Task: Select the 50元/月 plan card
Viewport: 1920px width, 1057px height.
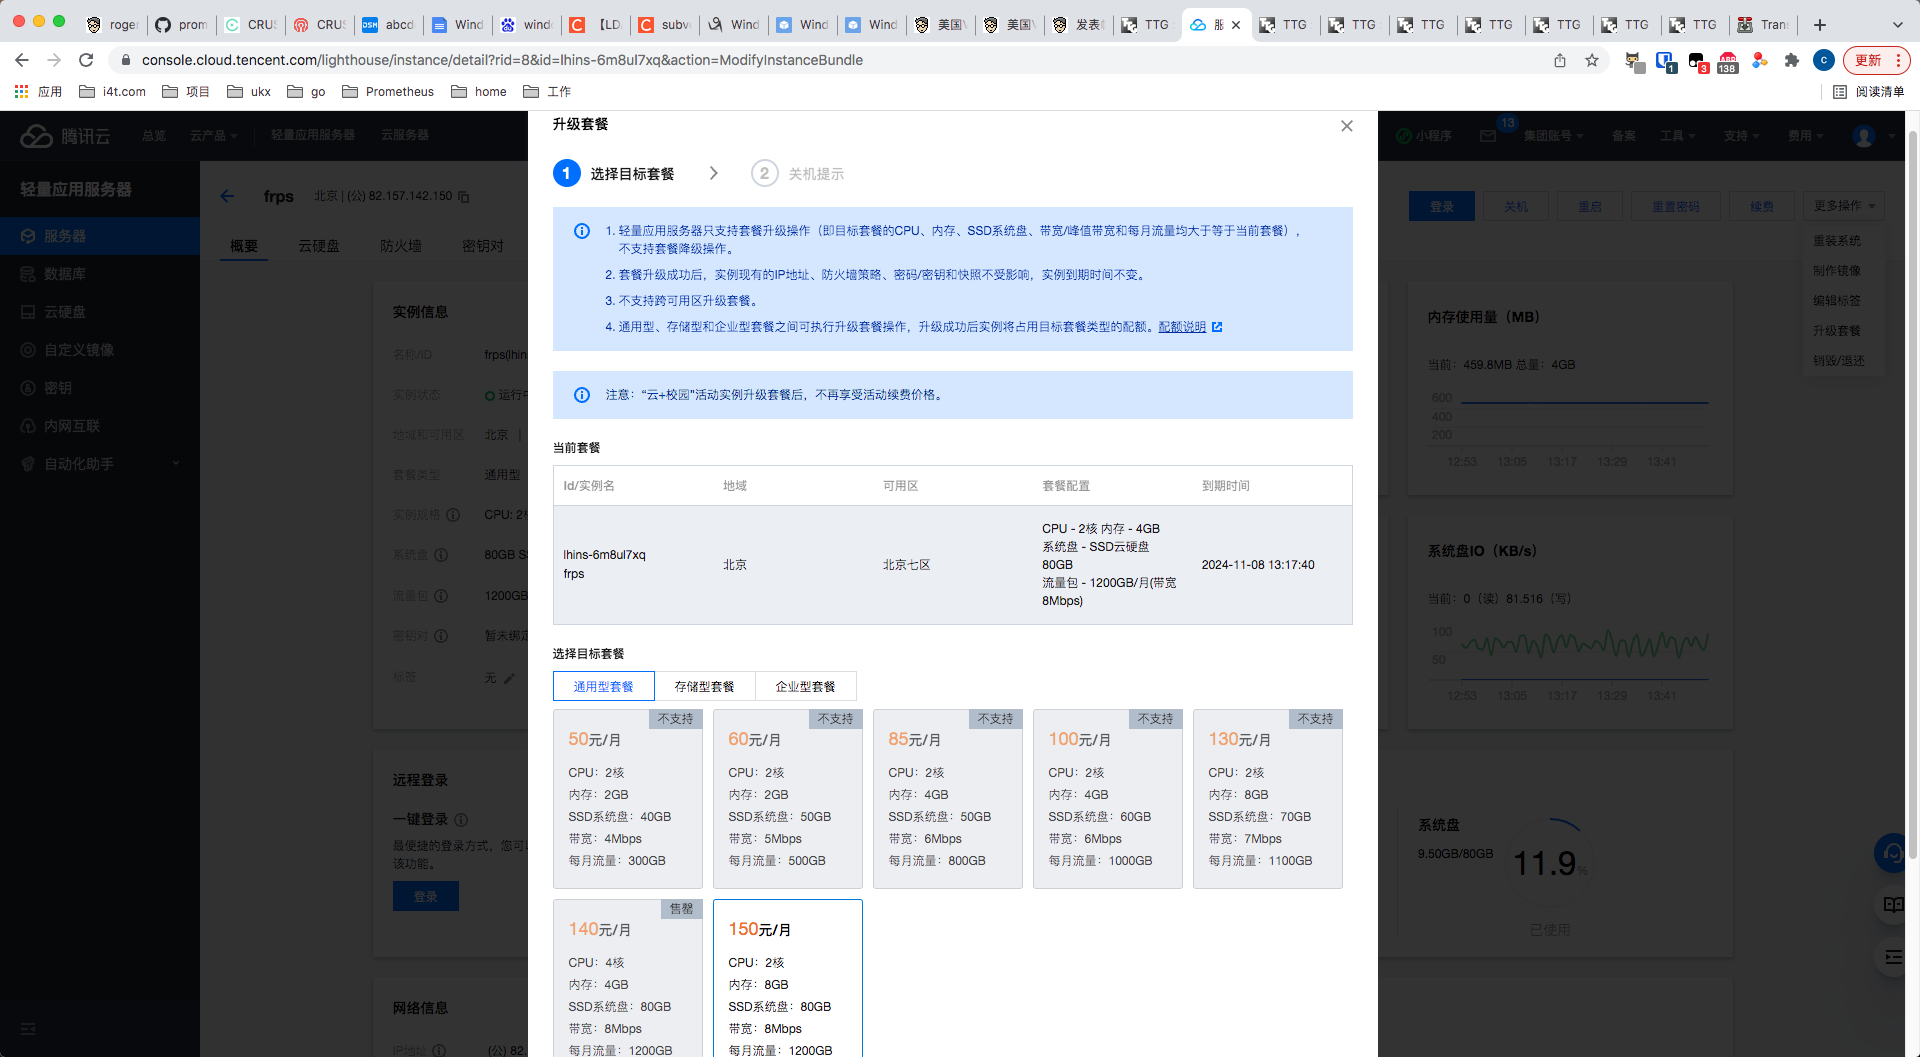Action: [628, 799]
